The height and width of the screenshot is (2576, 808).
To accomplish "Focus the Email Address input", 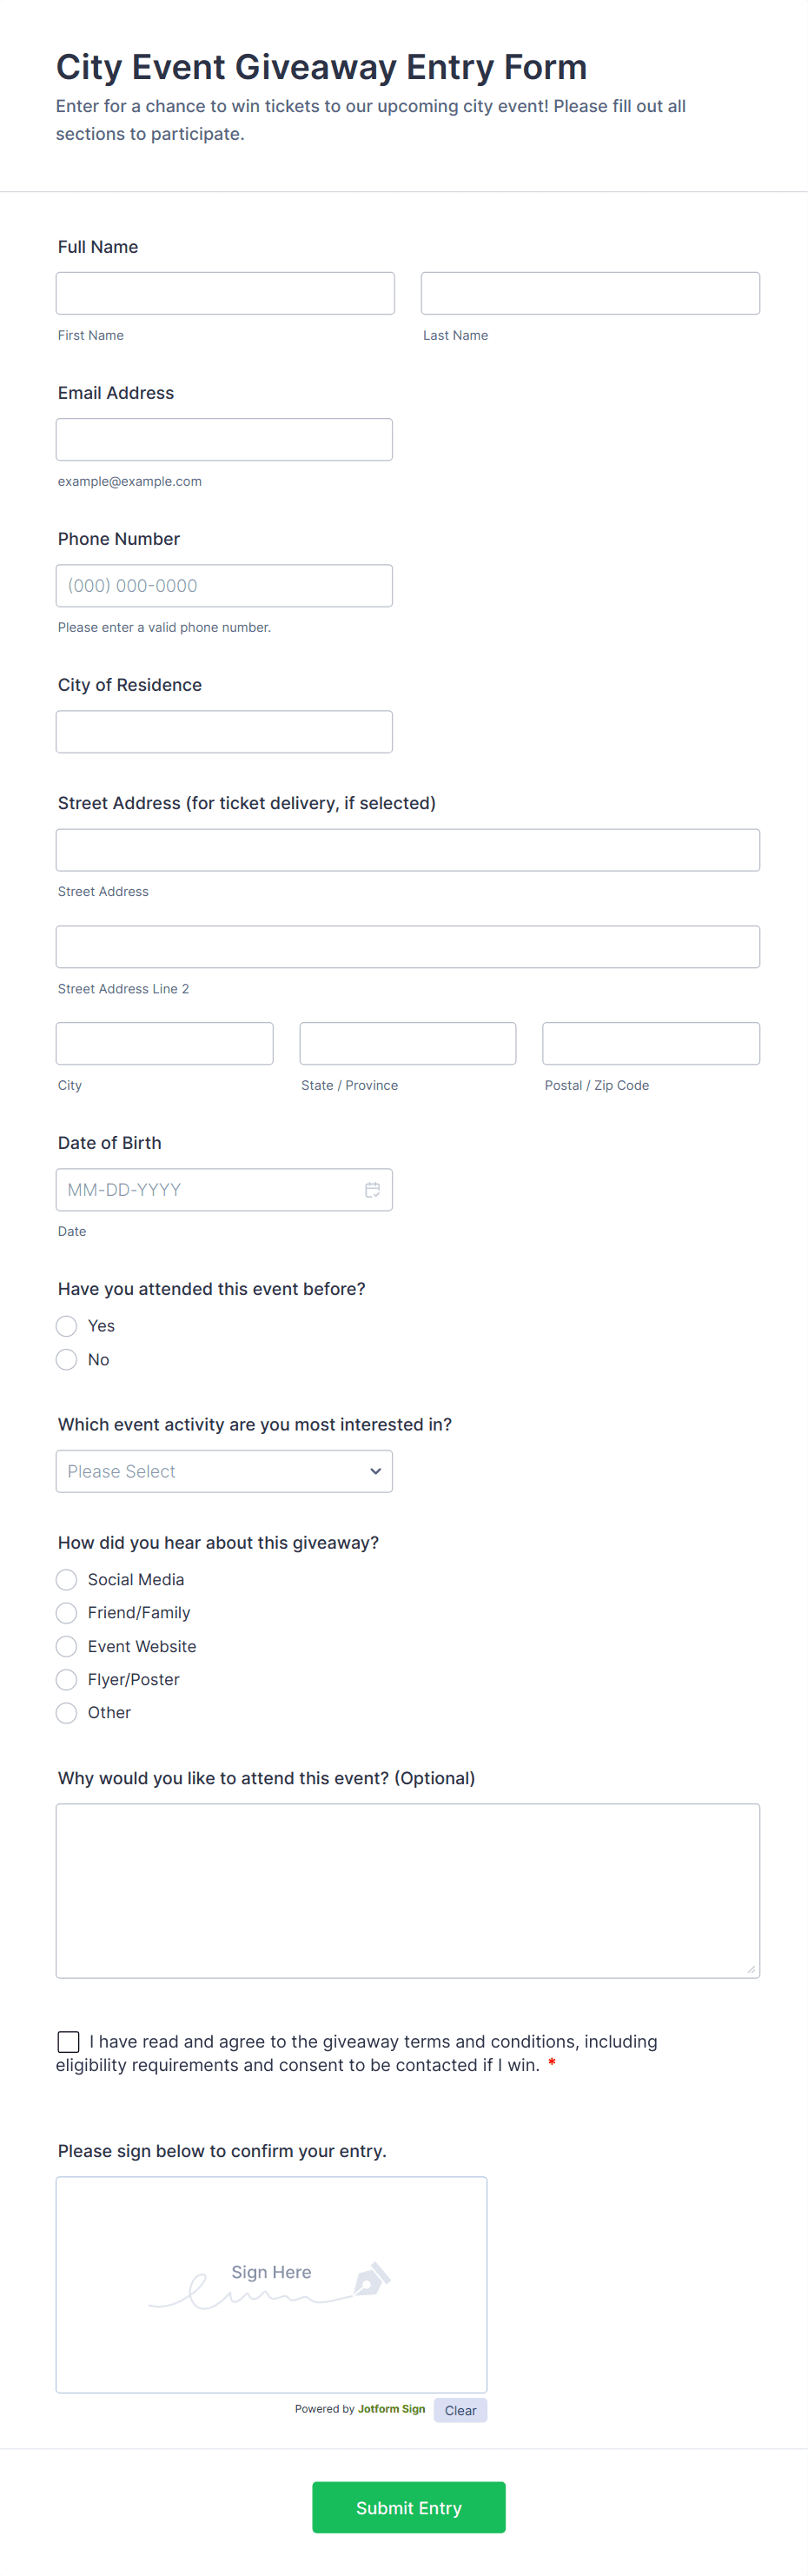I will (x=224, y=440).
